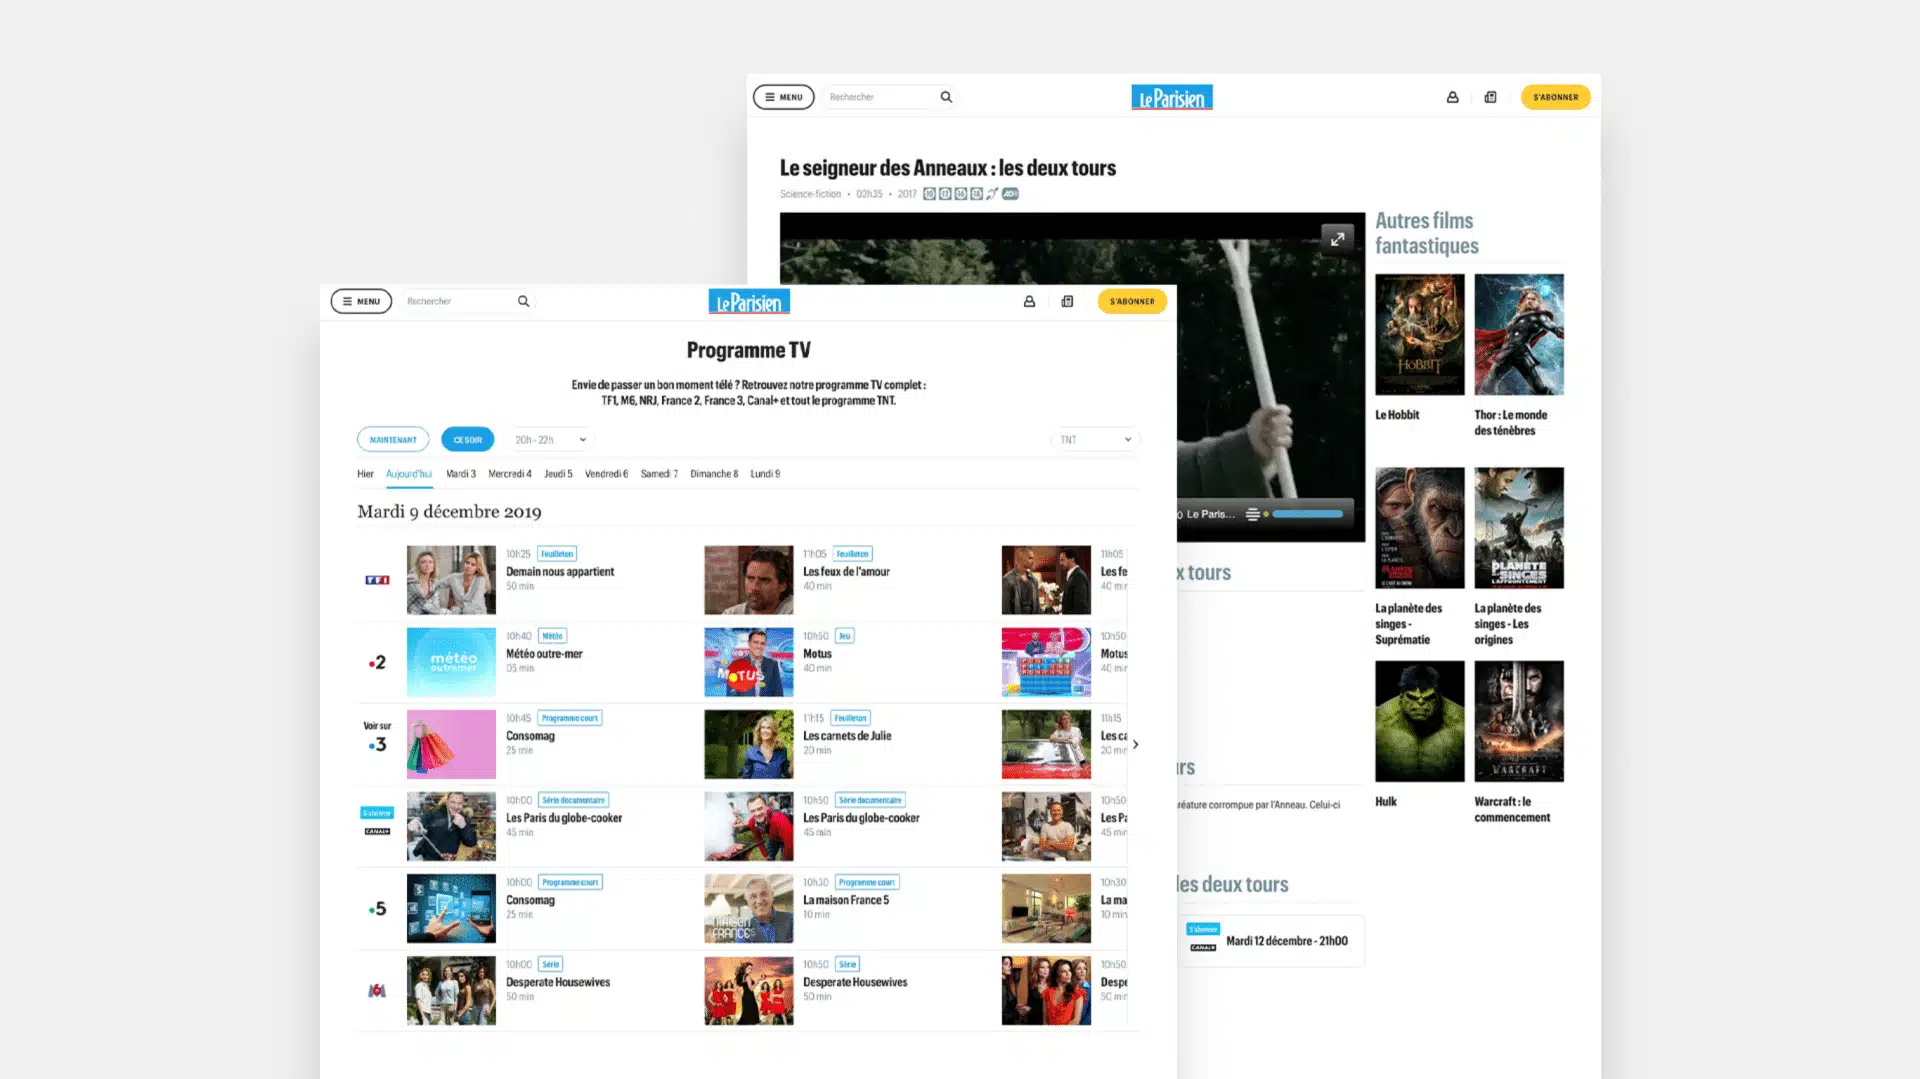Advance schedule with right chevron arrow

(x=1135, y=744)
